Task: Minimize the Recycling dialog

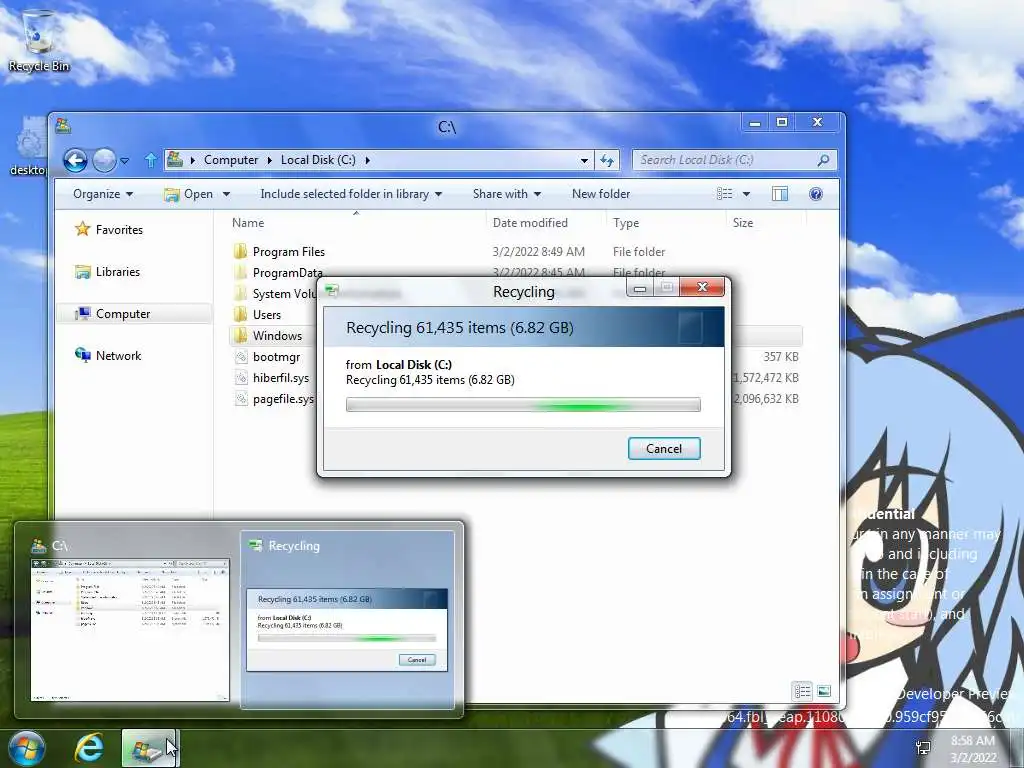Action: pos(640,287)
